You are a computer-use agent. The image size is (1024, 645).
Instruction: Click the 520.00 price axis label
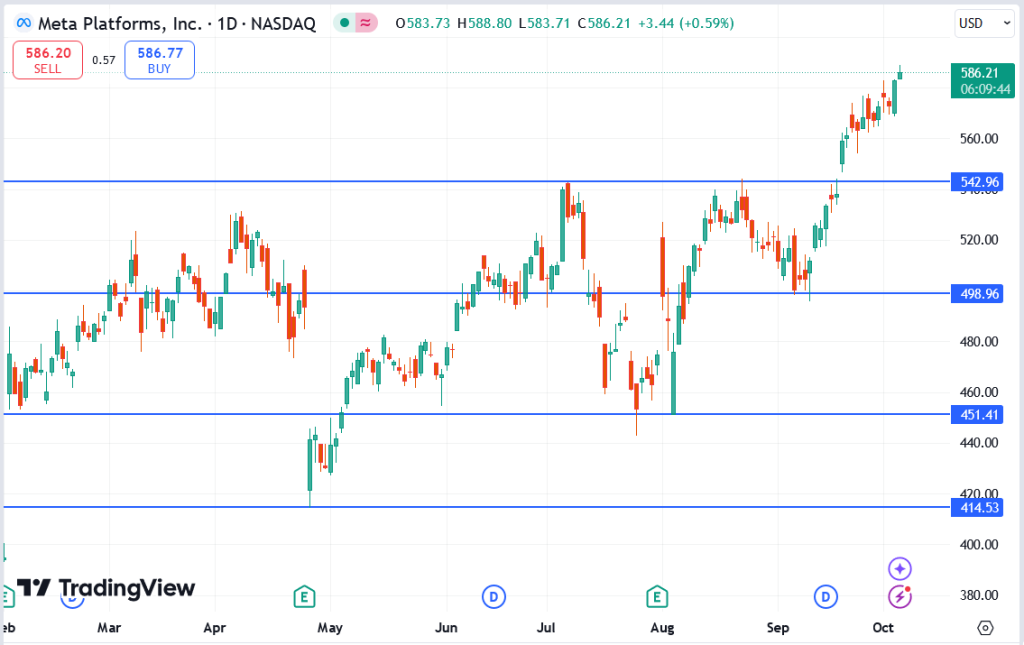pyautogui.click(x=979, y=240)
